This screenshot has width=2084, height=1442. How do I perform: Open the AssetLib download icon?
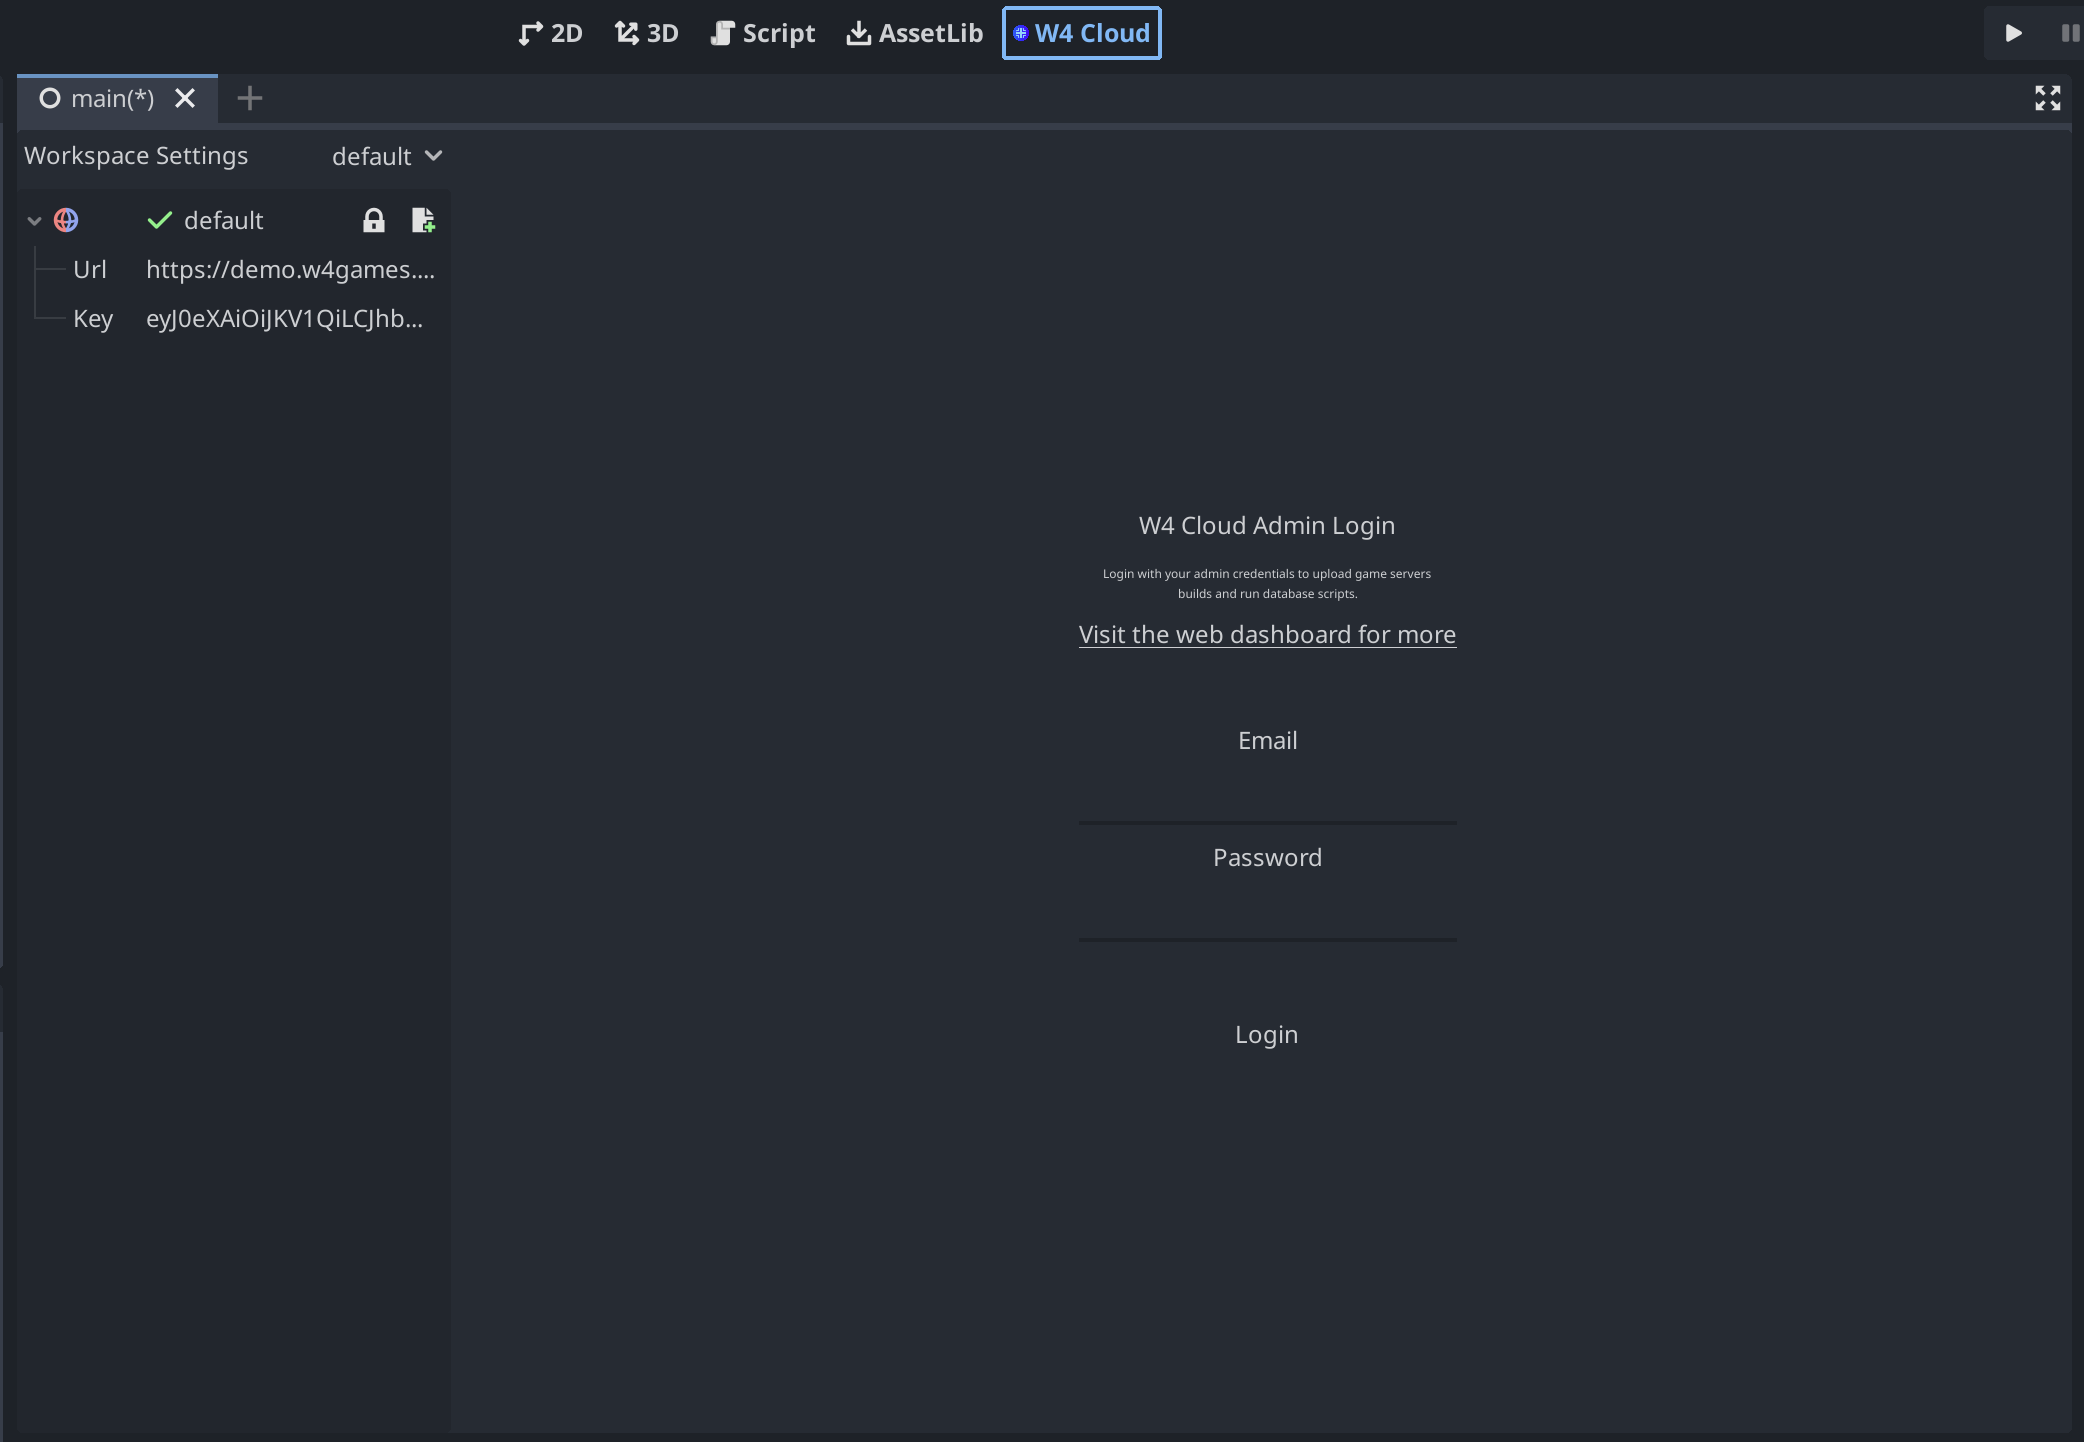(859, 32)
